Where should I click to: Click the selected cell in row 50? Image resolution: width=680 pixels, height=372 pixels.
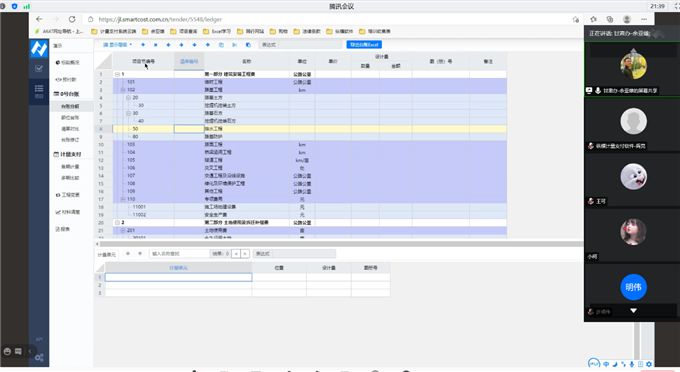pos(189,129)
